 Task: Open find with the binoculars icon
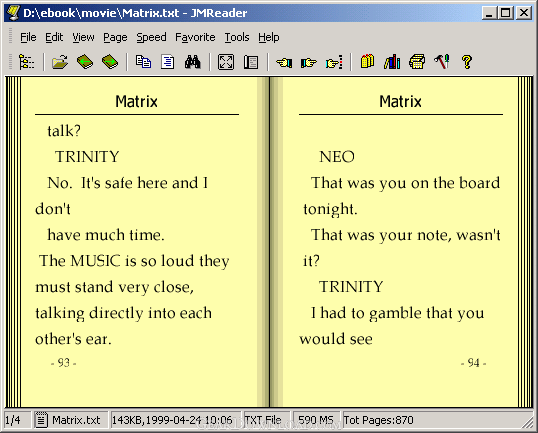click(193, 62)
